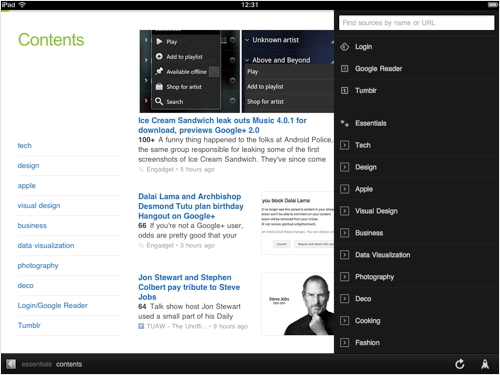Viewport: 500px width, 375px height.
Task: Expand the Visual Design arrow icon
Action: coord(345,211)
